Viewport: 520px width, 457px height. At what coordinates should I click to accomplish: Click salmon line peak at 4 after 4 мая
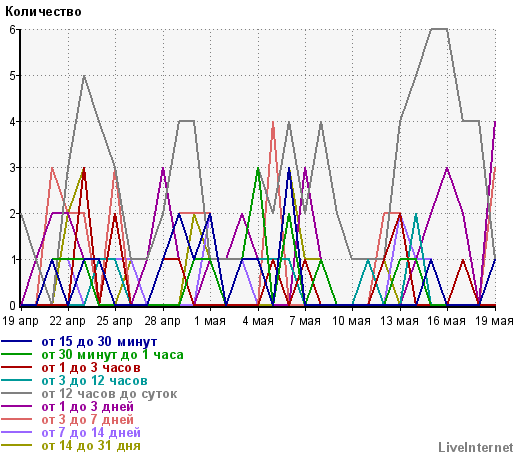tap(273, 122)
